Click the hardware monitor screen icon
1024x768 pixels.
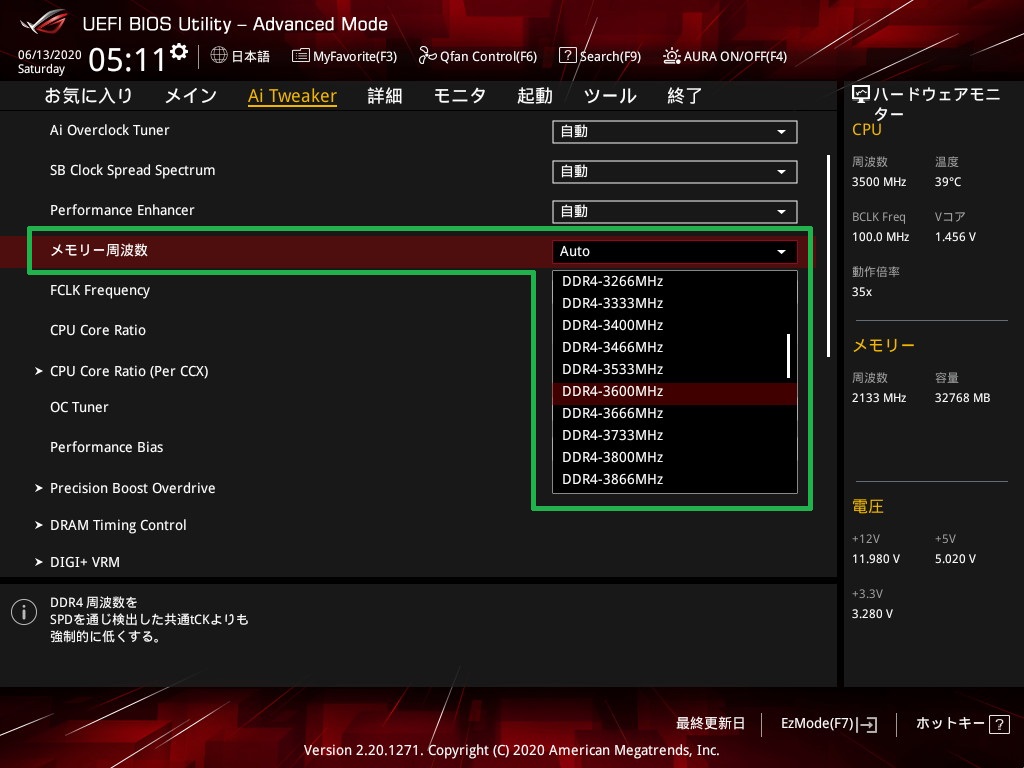(x=861, y=95)
